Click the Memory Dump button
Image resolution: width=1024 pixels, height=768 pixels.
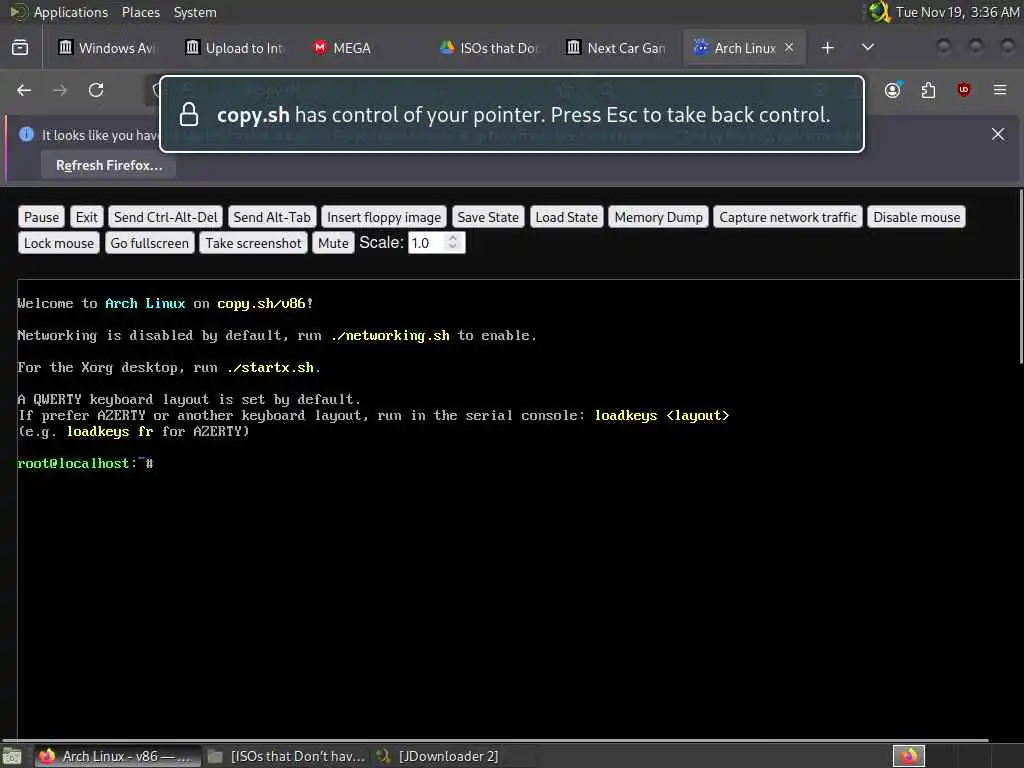click(658, 217)
